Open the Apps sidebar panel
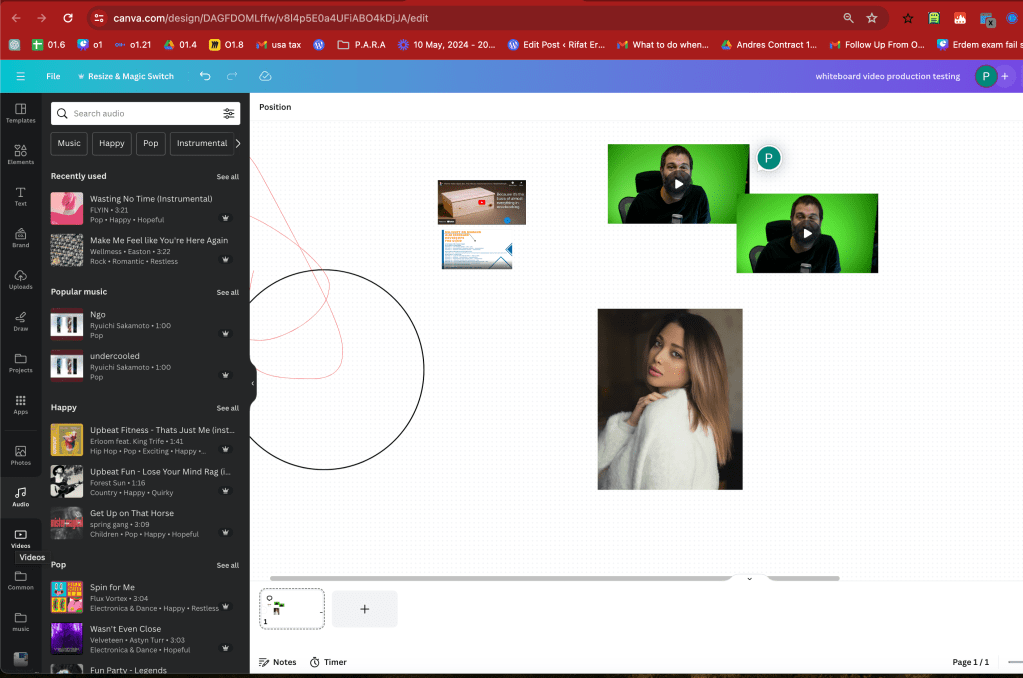The image size is (1023, 678). click(x=20, y=405)
